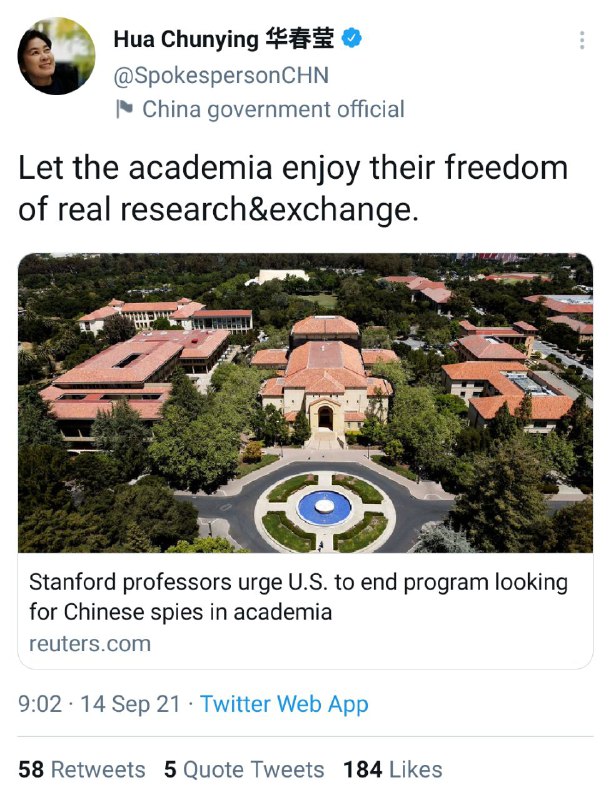Open the three-dot more options menu

[x=582, y=40]
